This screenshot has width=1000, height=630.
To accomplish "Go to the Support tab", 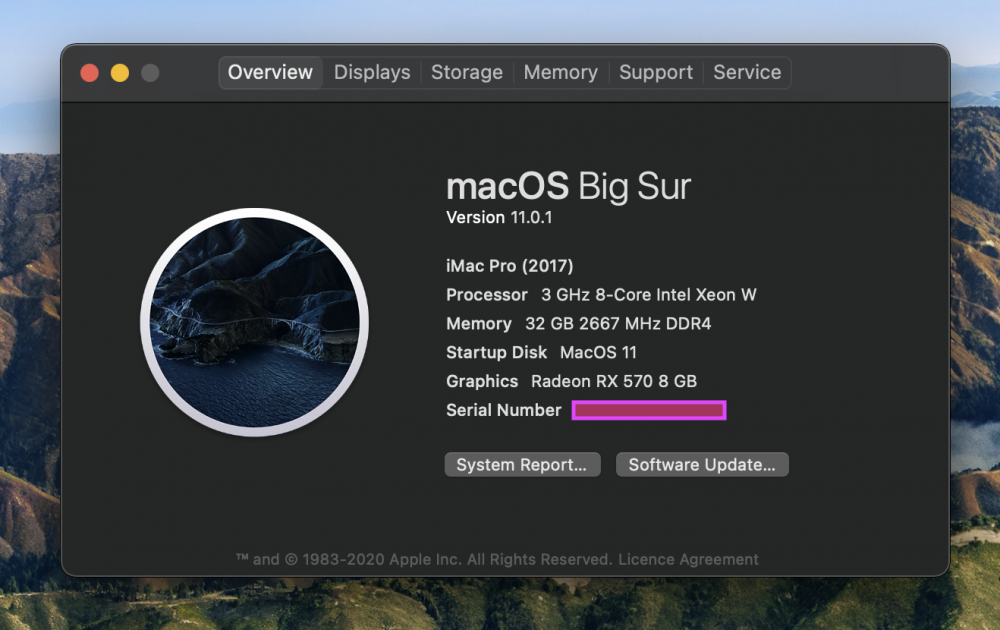I will click(x=656, y=73).
